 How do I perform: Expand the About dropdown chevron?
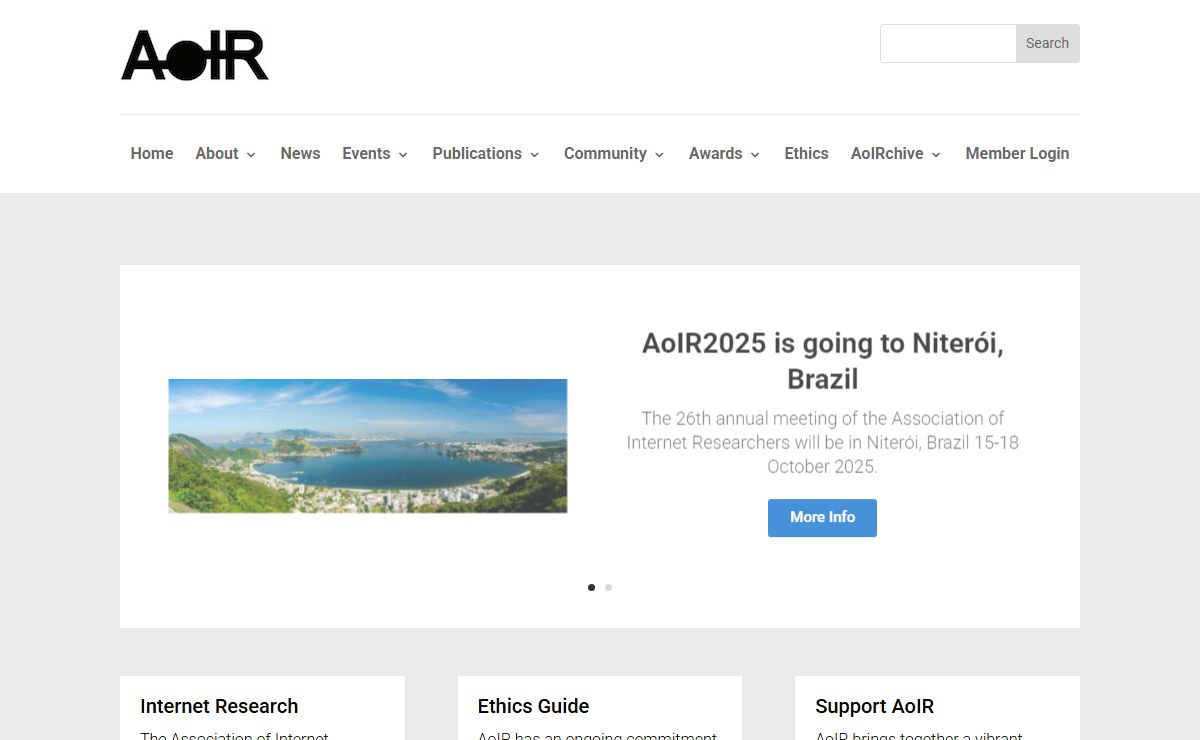[251, 154]
